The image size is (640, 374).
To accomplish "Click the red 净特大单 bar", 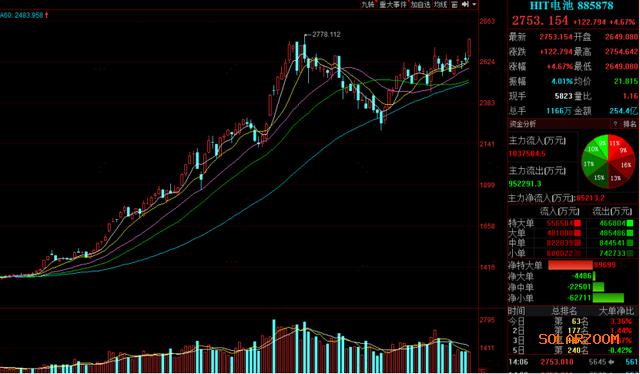I will [570, 265].
